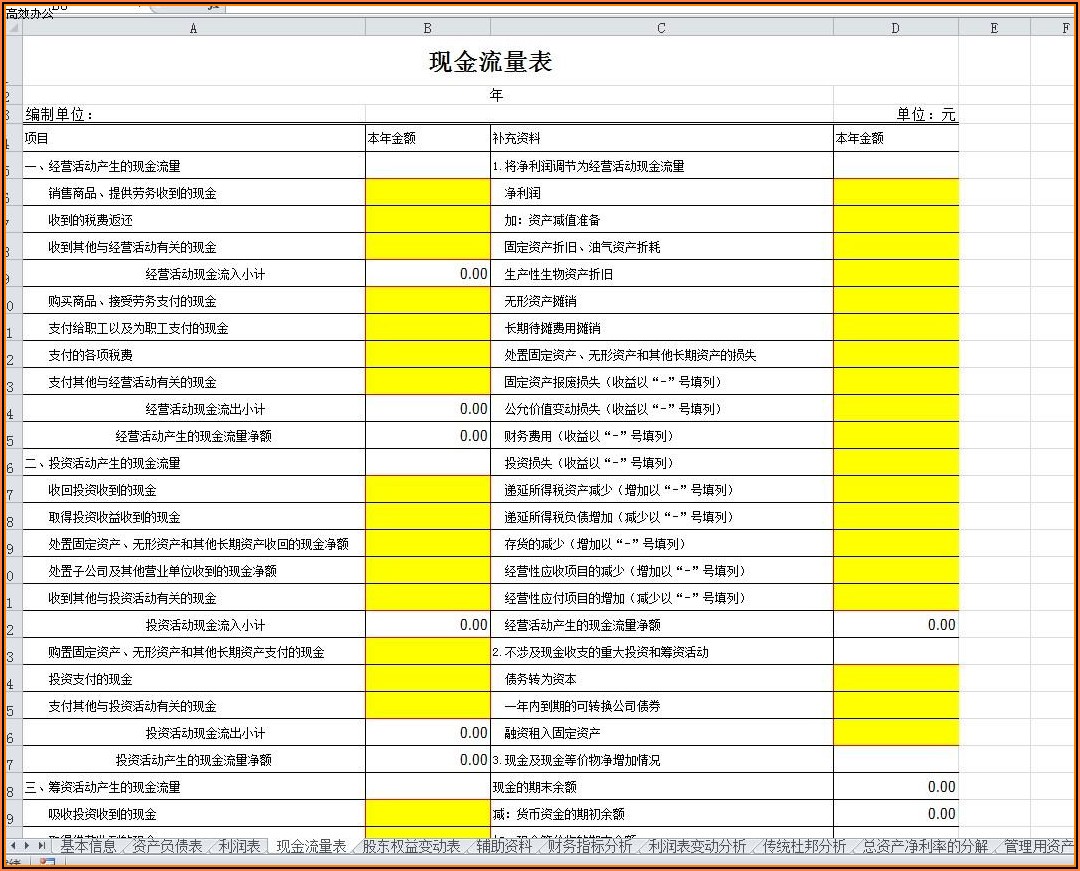Click the 现金流量表 title cell
This screenshot has width=1080, height=871.
click(x=490, y=62)
